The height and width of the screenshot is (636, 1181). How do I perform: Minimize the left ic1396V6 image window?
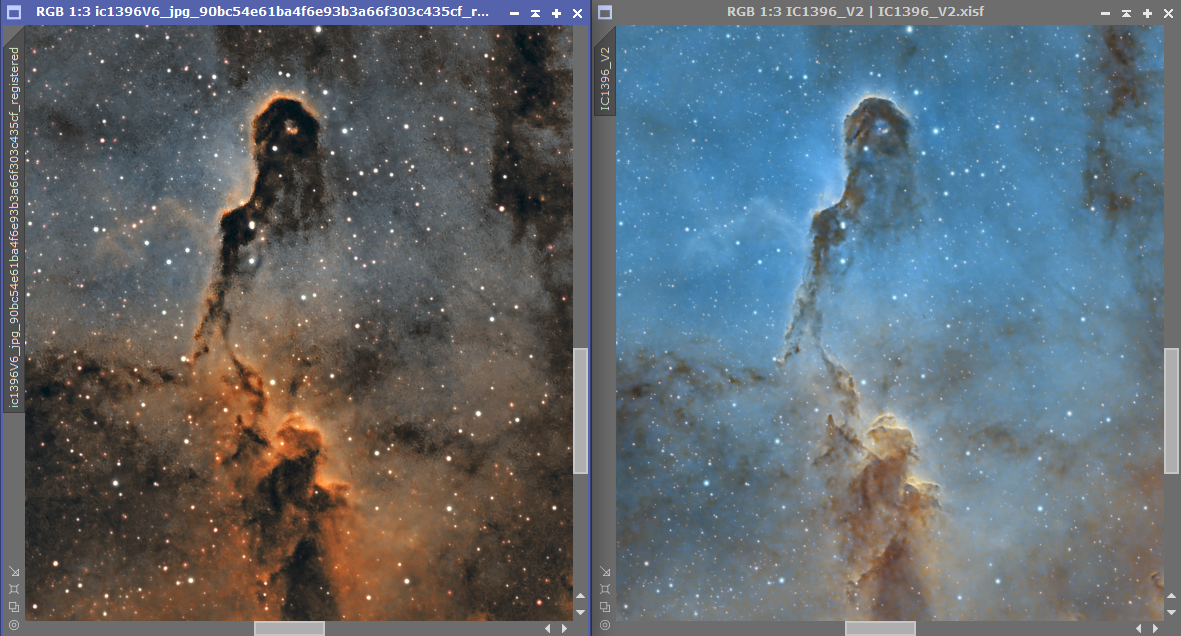click(x=514, y=13)
